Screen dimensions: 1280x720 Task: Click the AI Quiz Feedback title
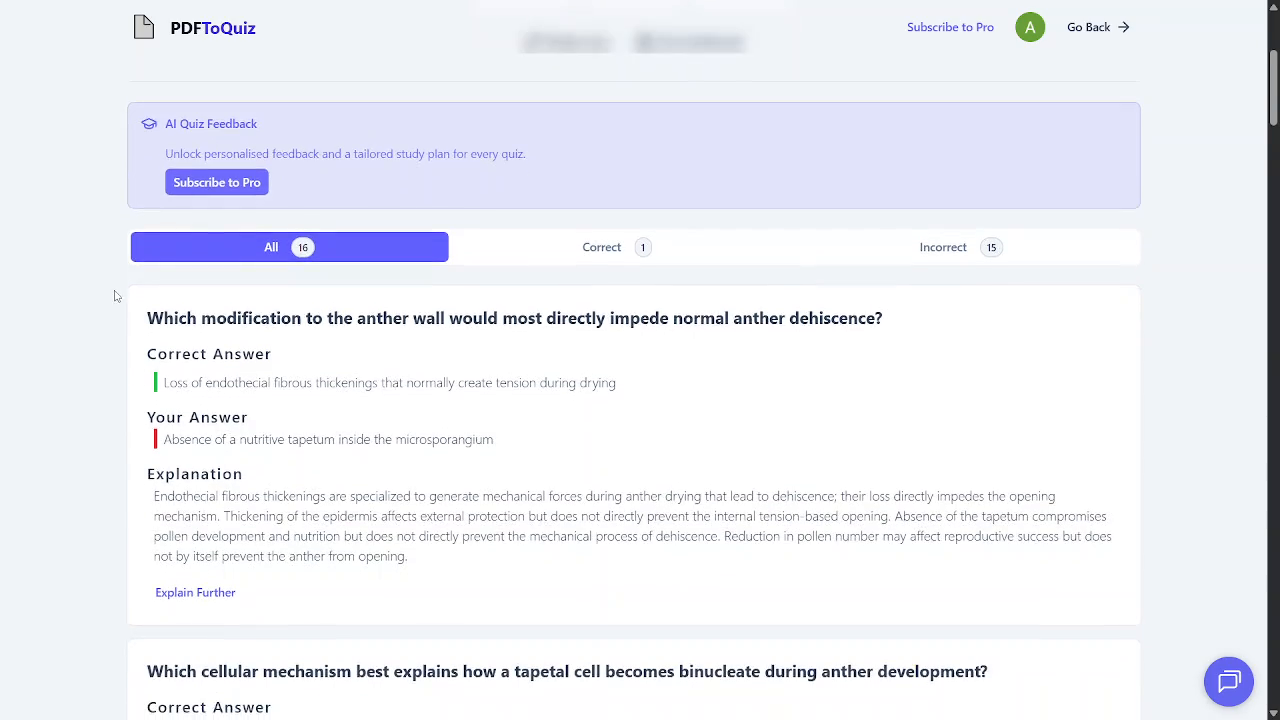coord(211,124)
